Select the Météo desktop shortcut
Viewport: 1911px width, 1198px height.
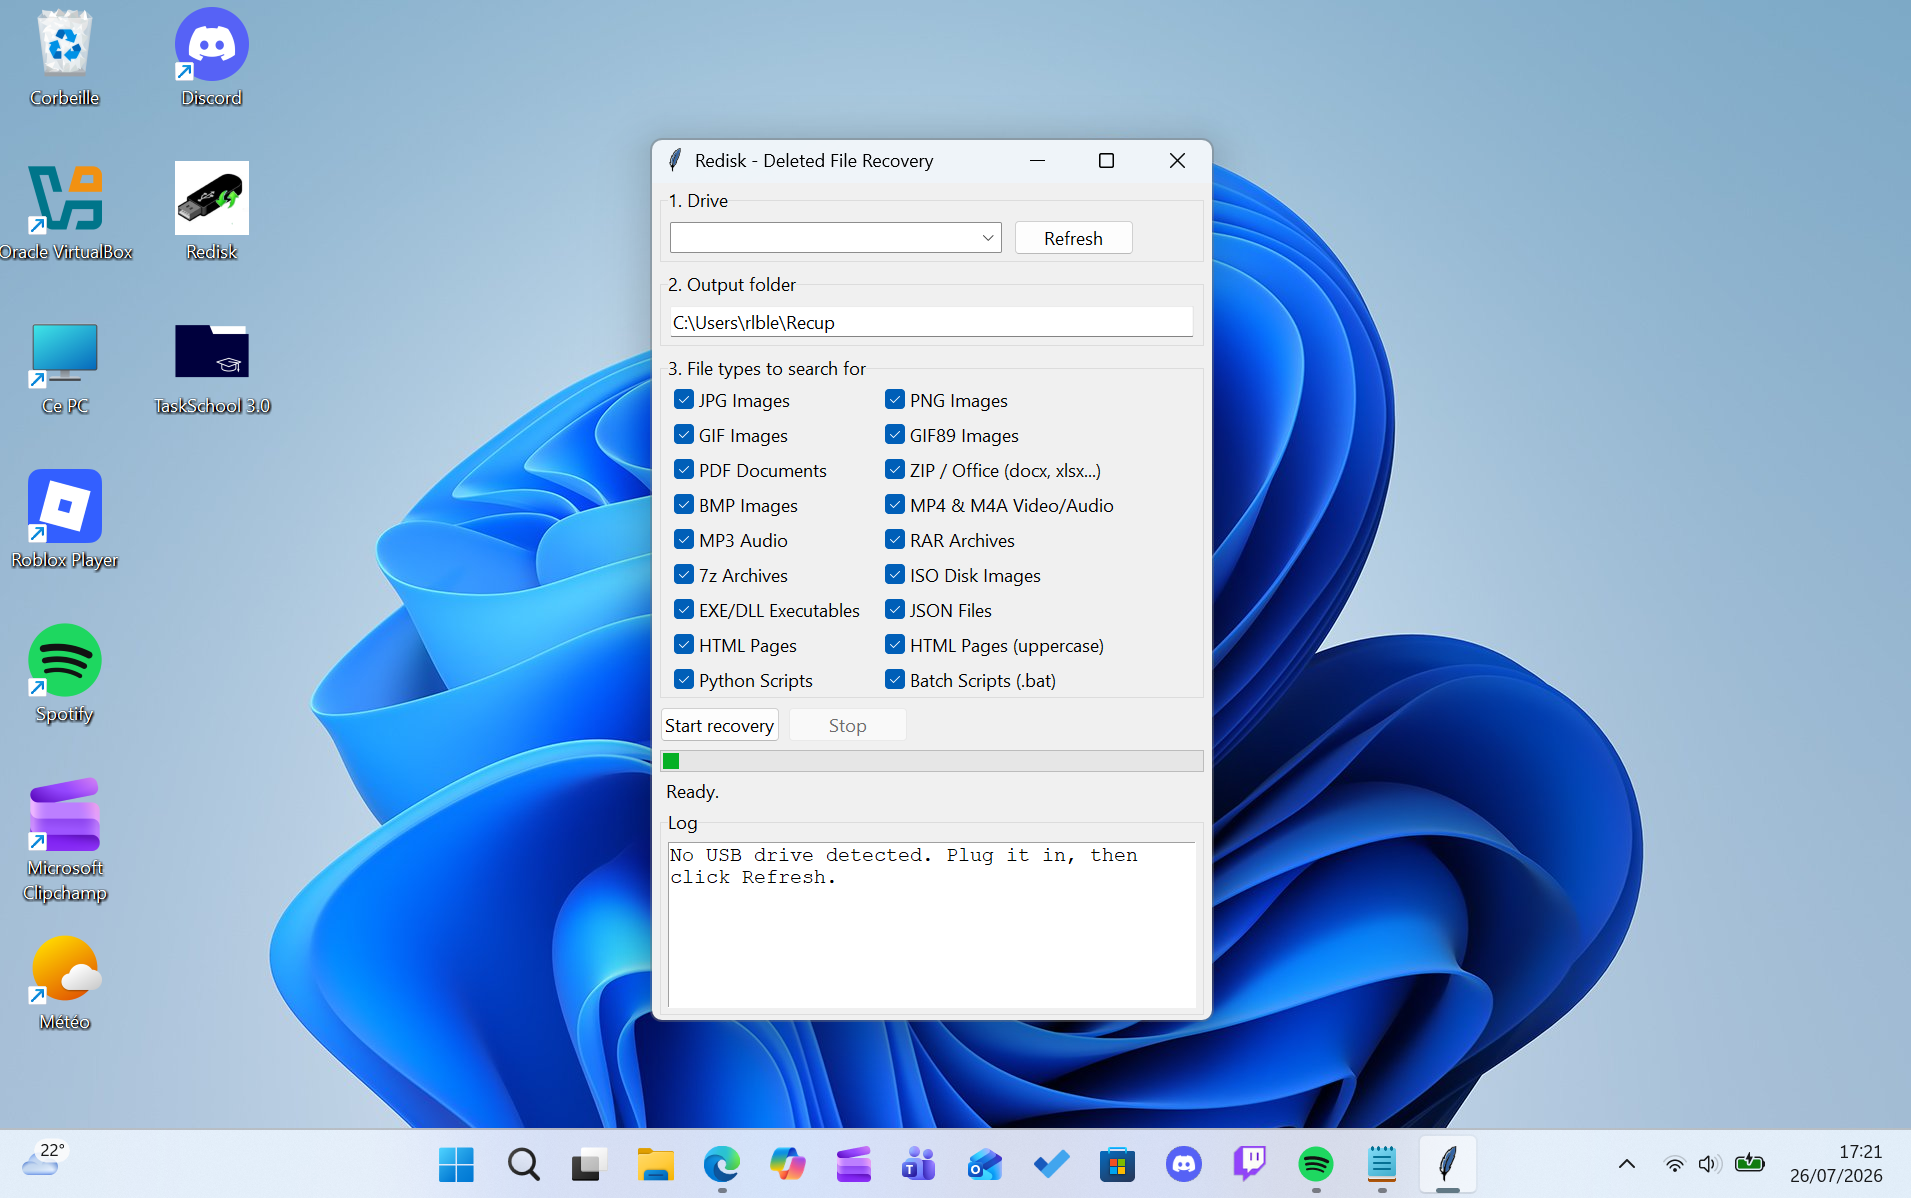click(x=65, y=982)
